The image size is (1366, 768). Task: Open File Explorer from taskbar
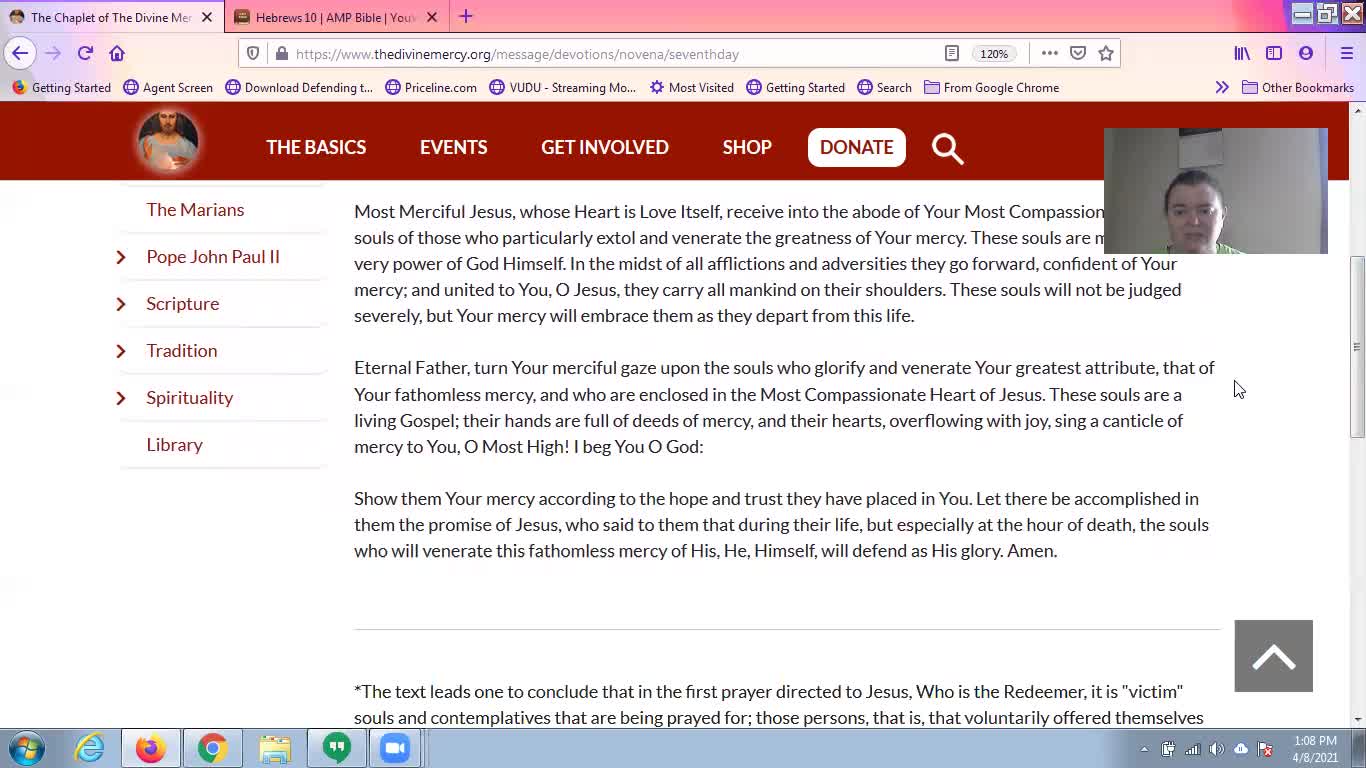point(275,748)
